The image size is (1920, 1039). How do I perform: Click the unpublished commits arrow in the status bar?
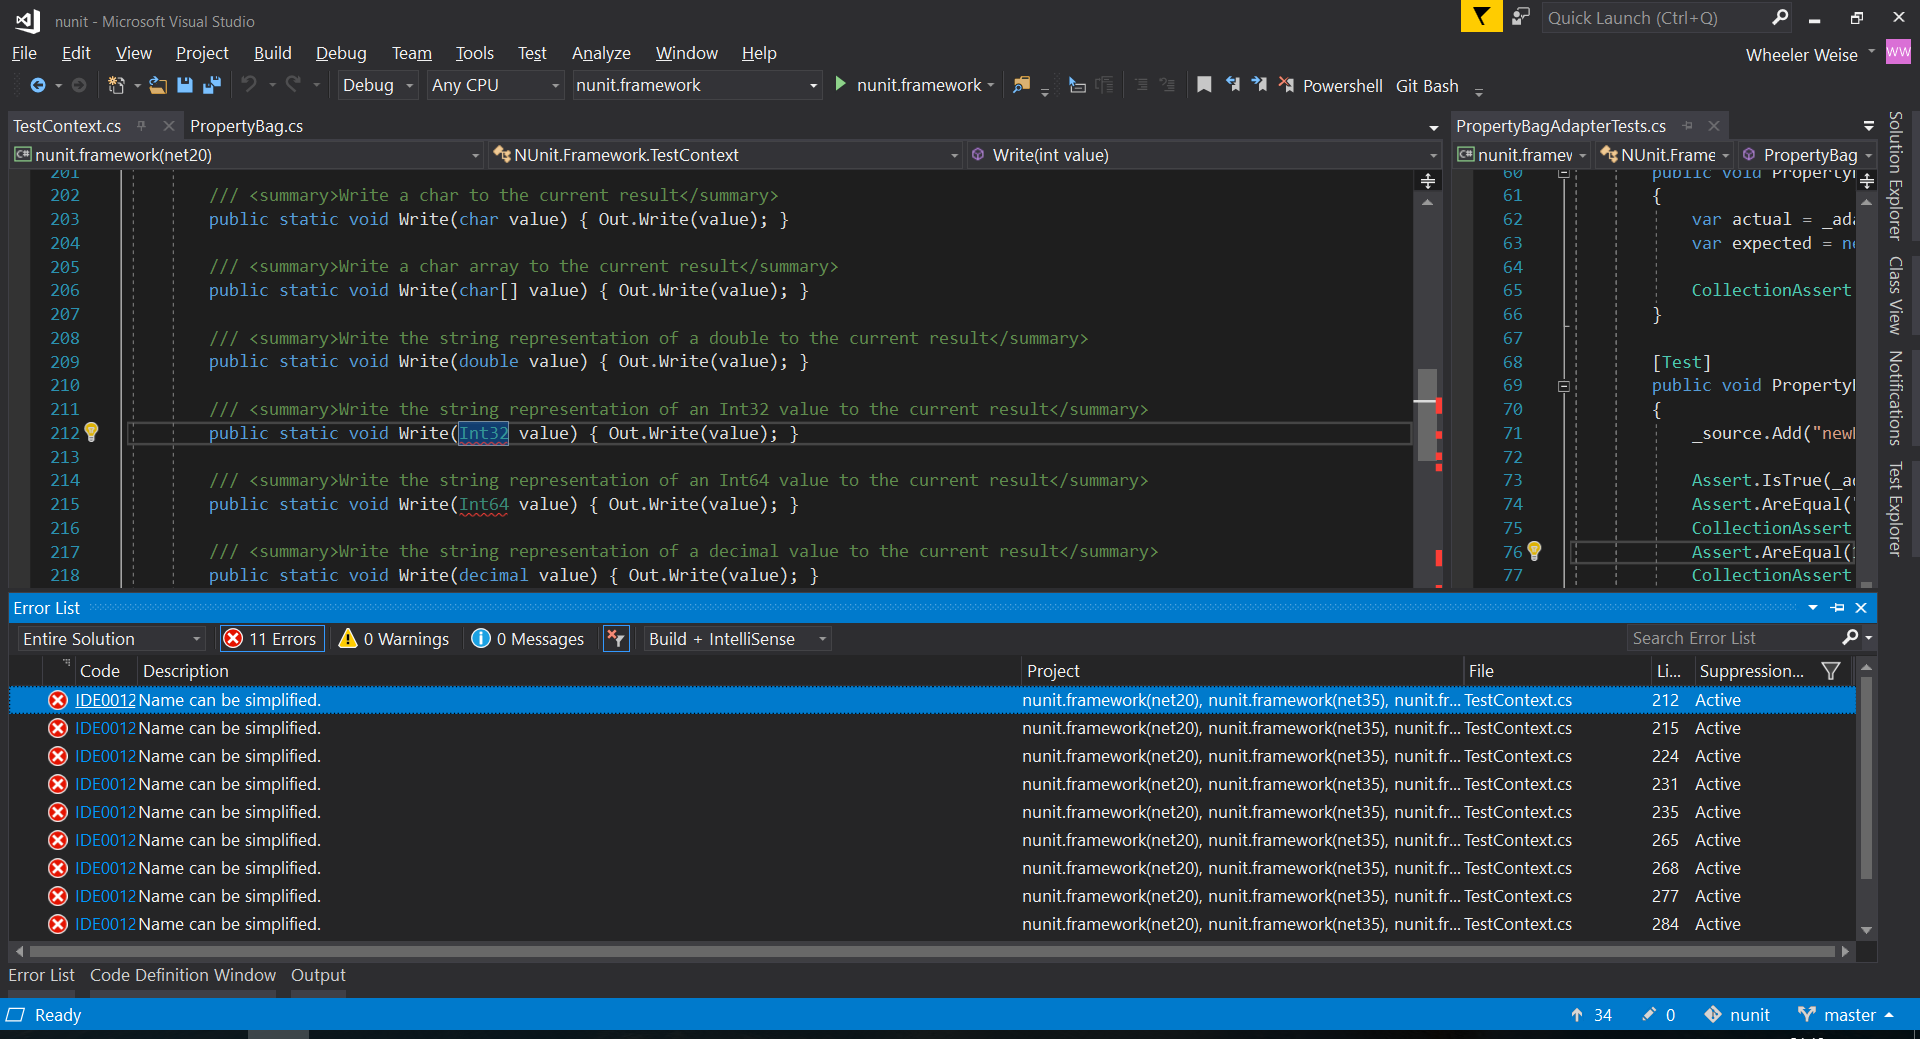pyautogui.click(x=1577, y=1015)
